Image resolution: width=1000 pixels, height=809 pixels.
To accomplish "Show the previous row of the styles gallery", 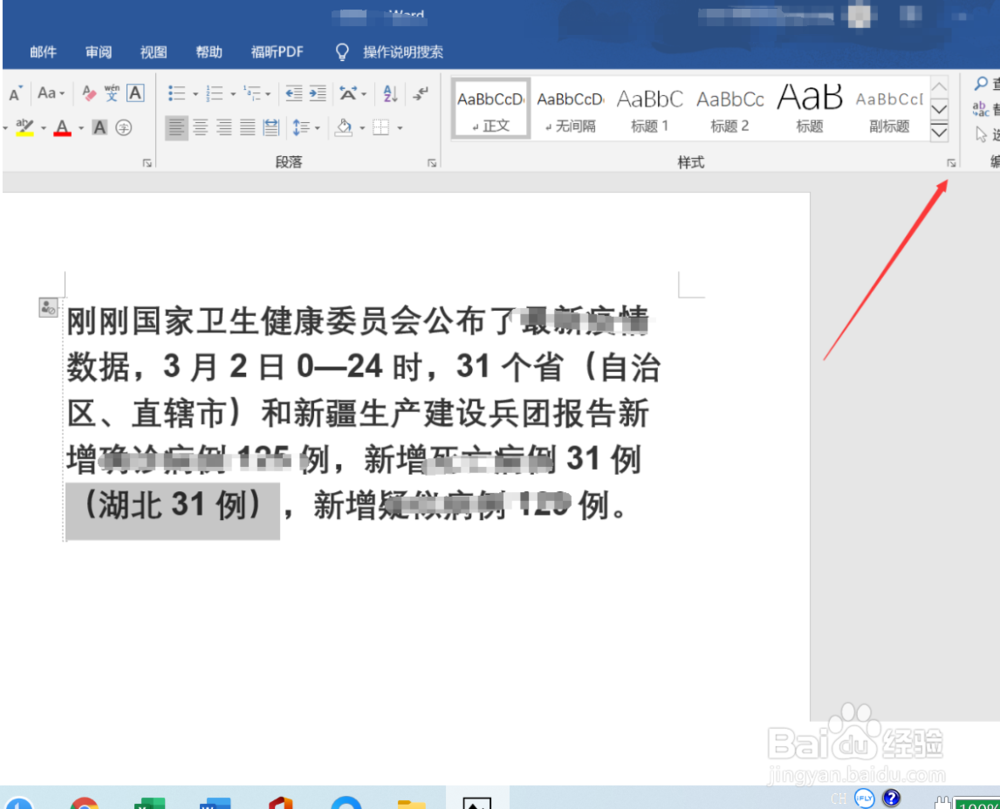I will pos(939,86).
